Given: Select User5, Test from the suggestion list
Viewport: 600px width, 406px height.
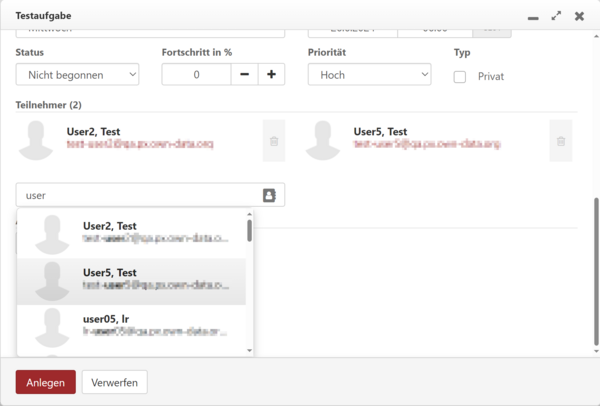Looking at the screenshot, I should [131, 281].
